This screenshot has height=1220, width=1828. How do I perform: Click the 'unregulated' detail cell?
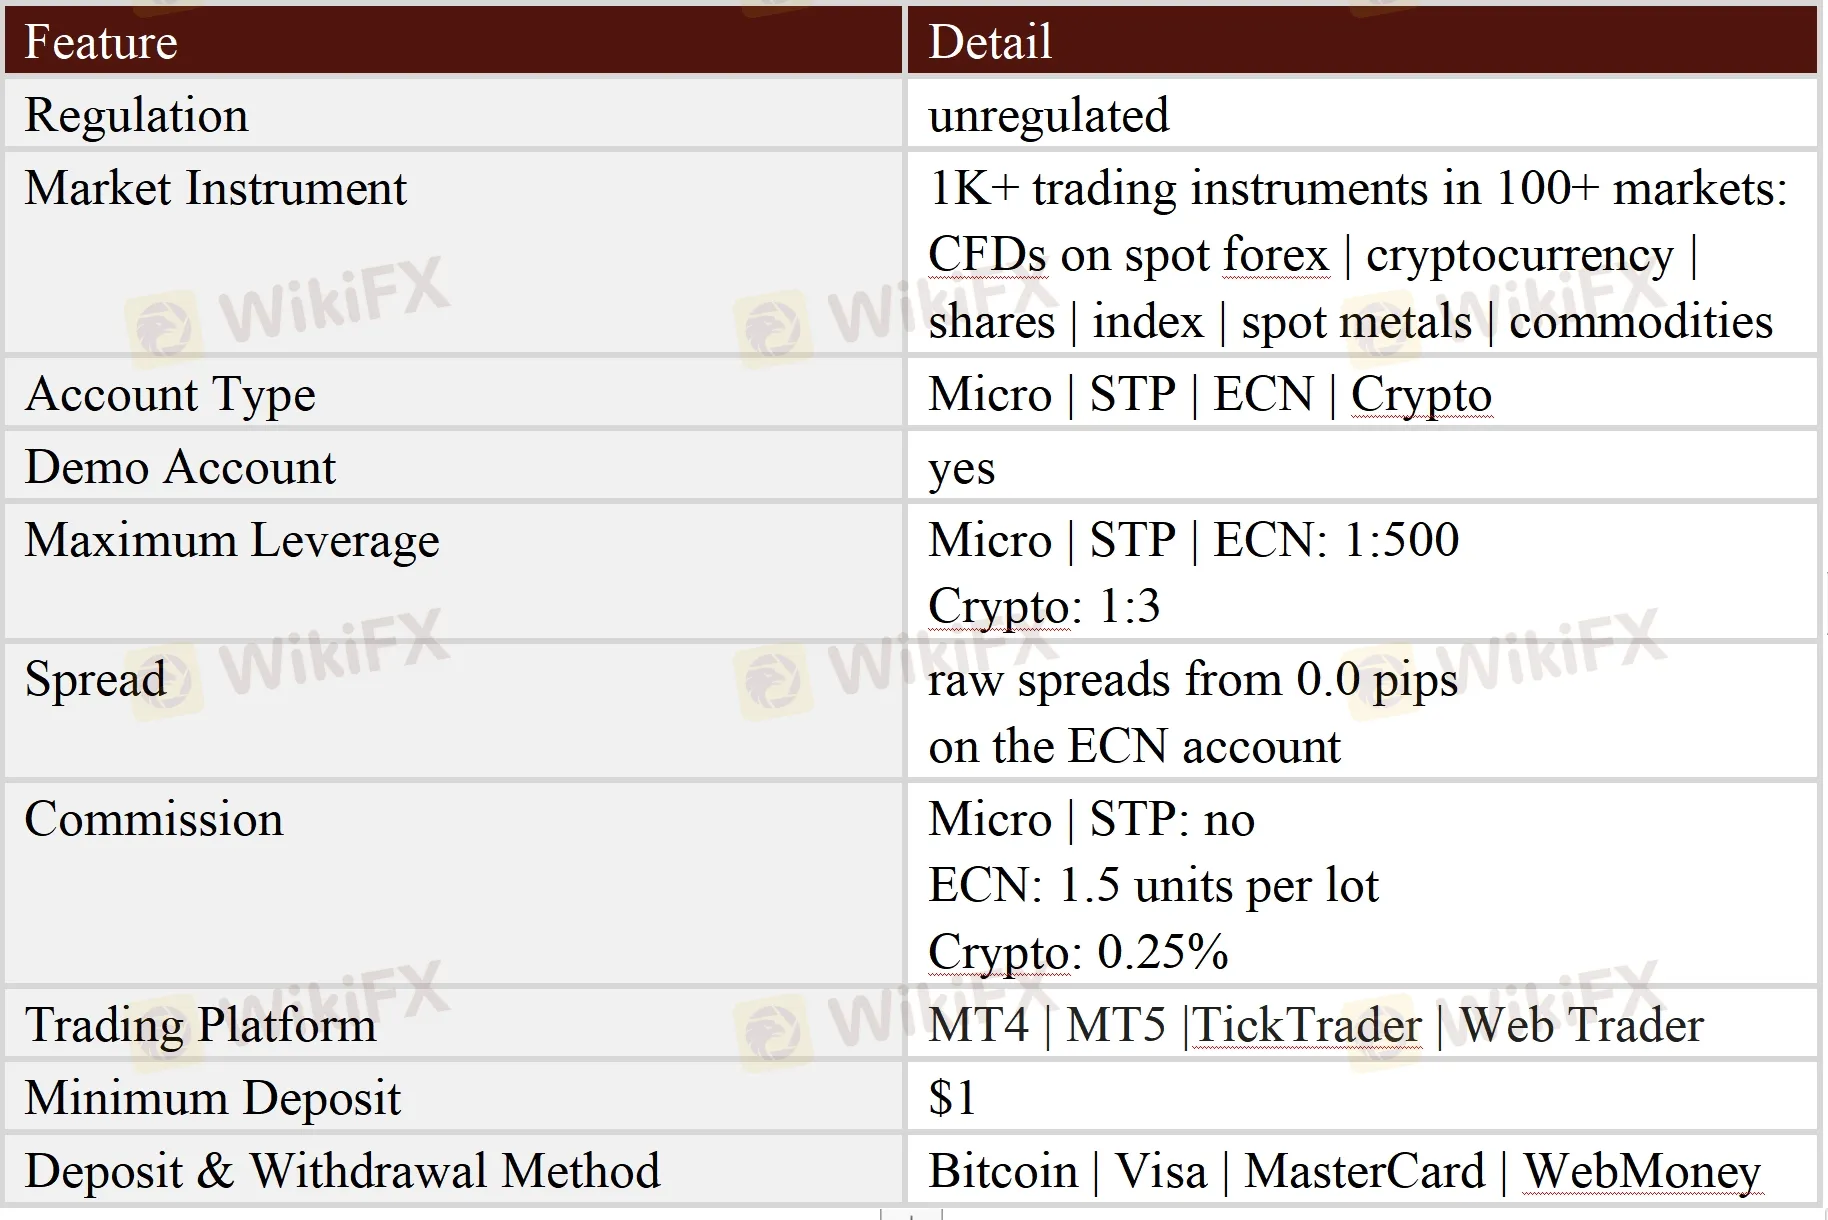[x=1048, y=115]
